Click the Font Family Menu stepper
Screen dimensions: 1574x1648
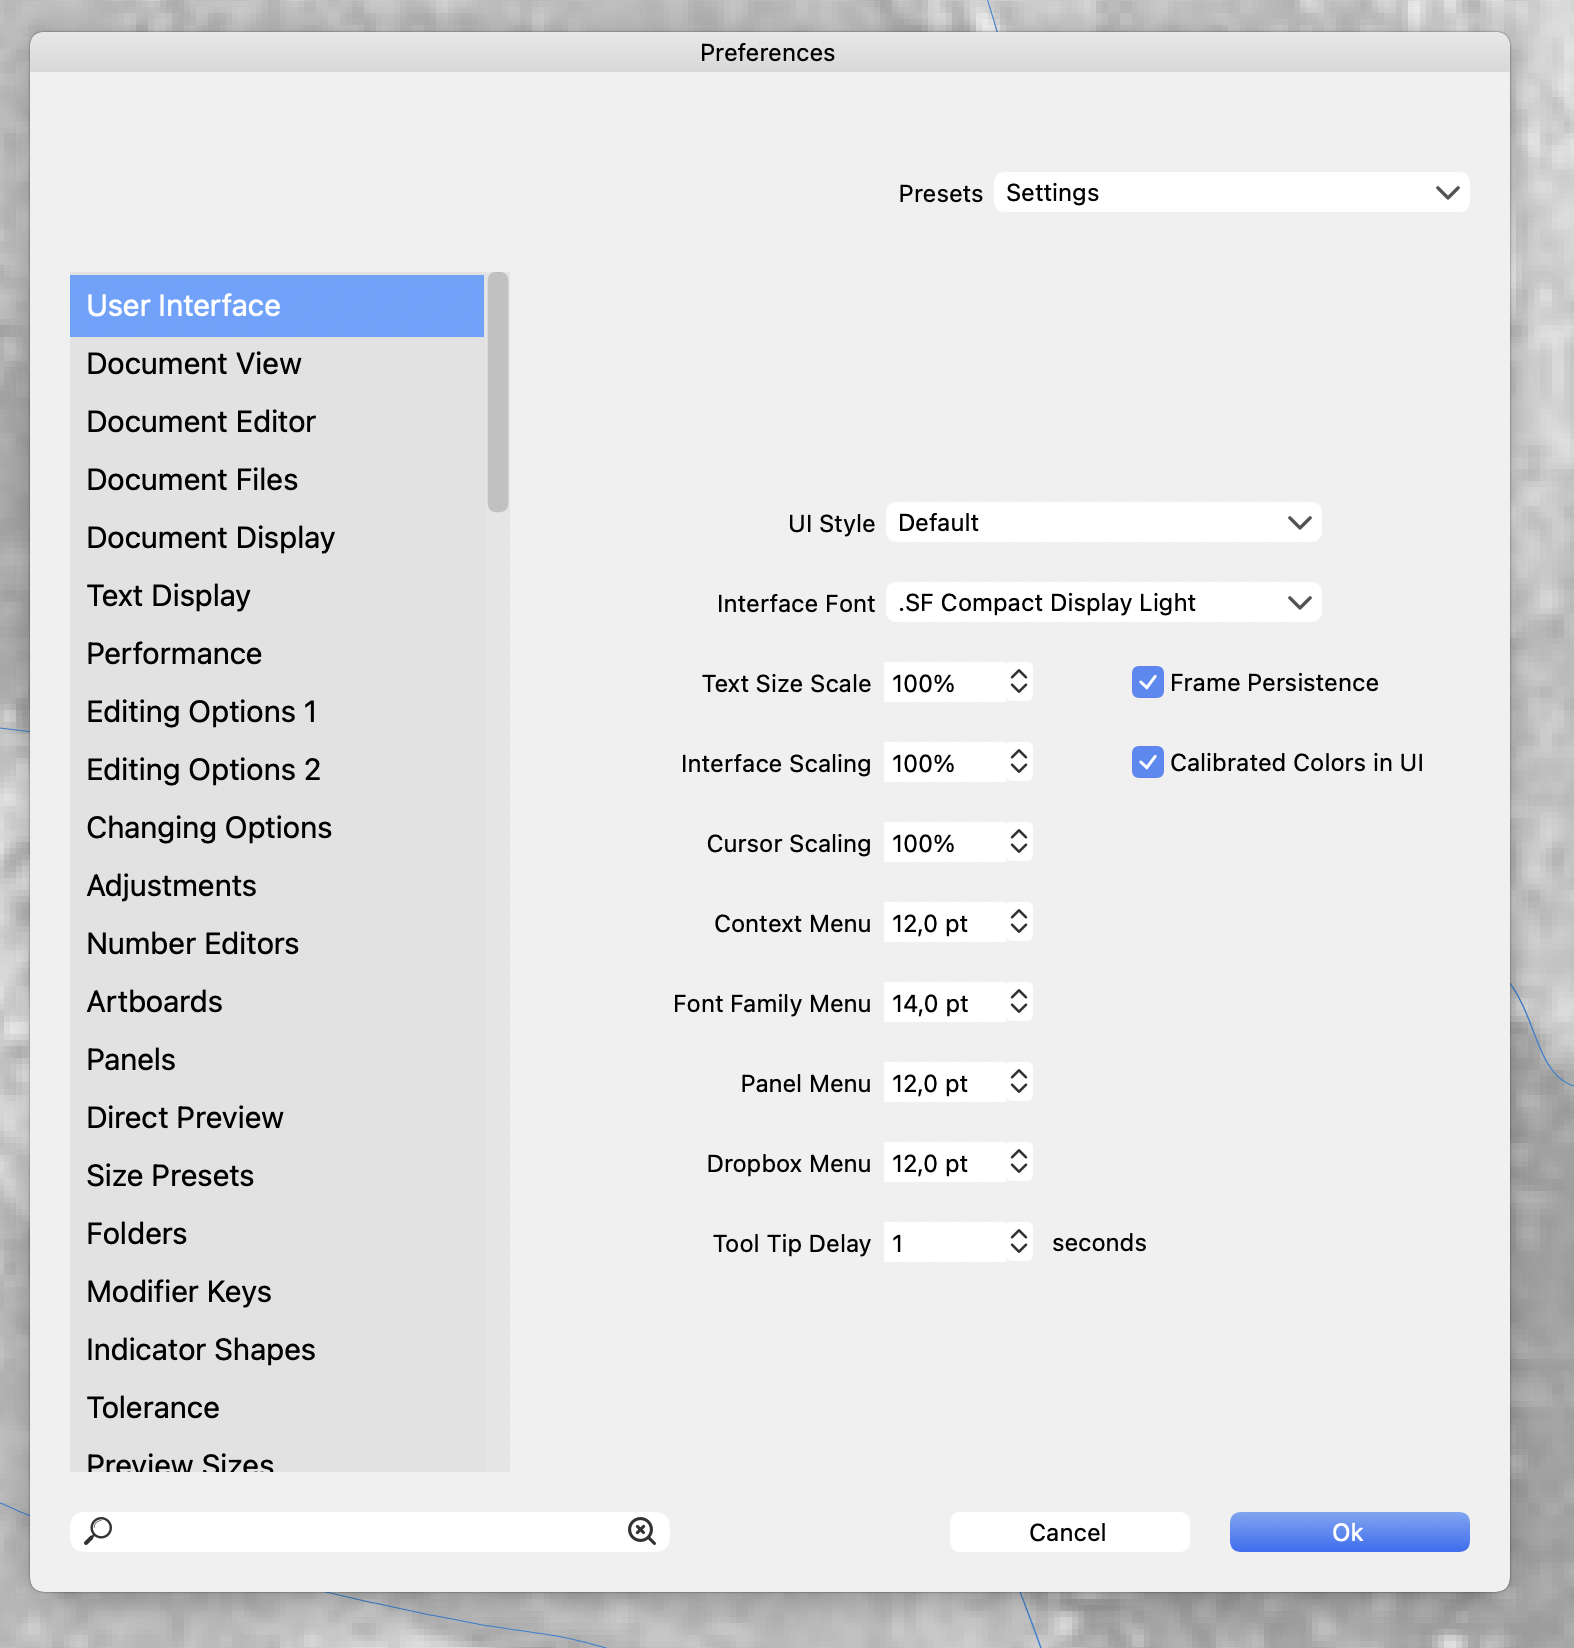(x=1018, y=1002)
